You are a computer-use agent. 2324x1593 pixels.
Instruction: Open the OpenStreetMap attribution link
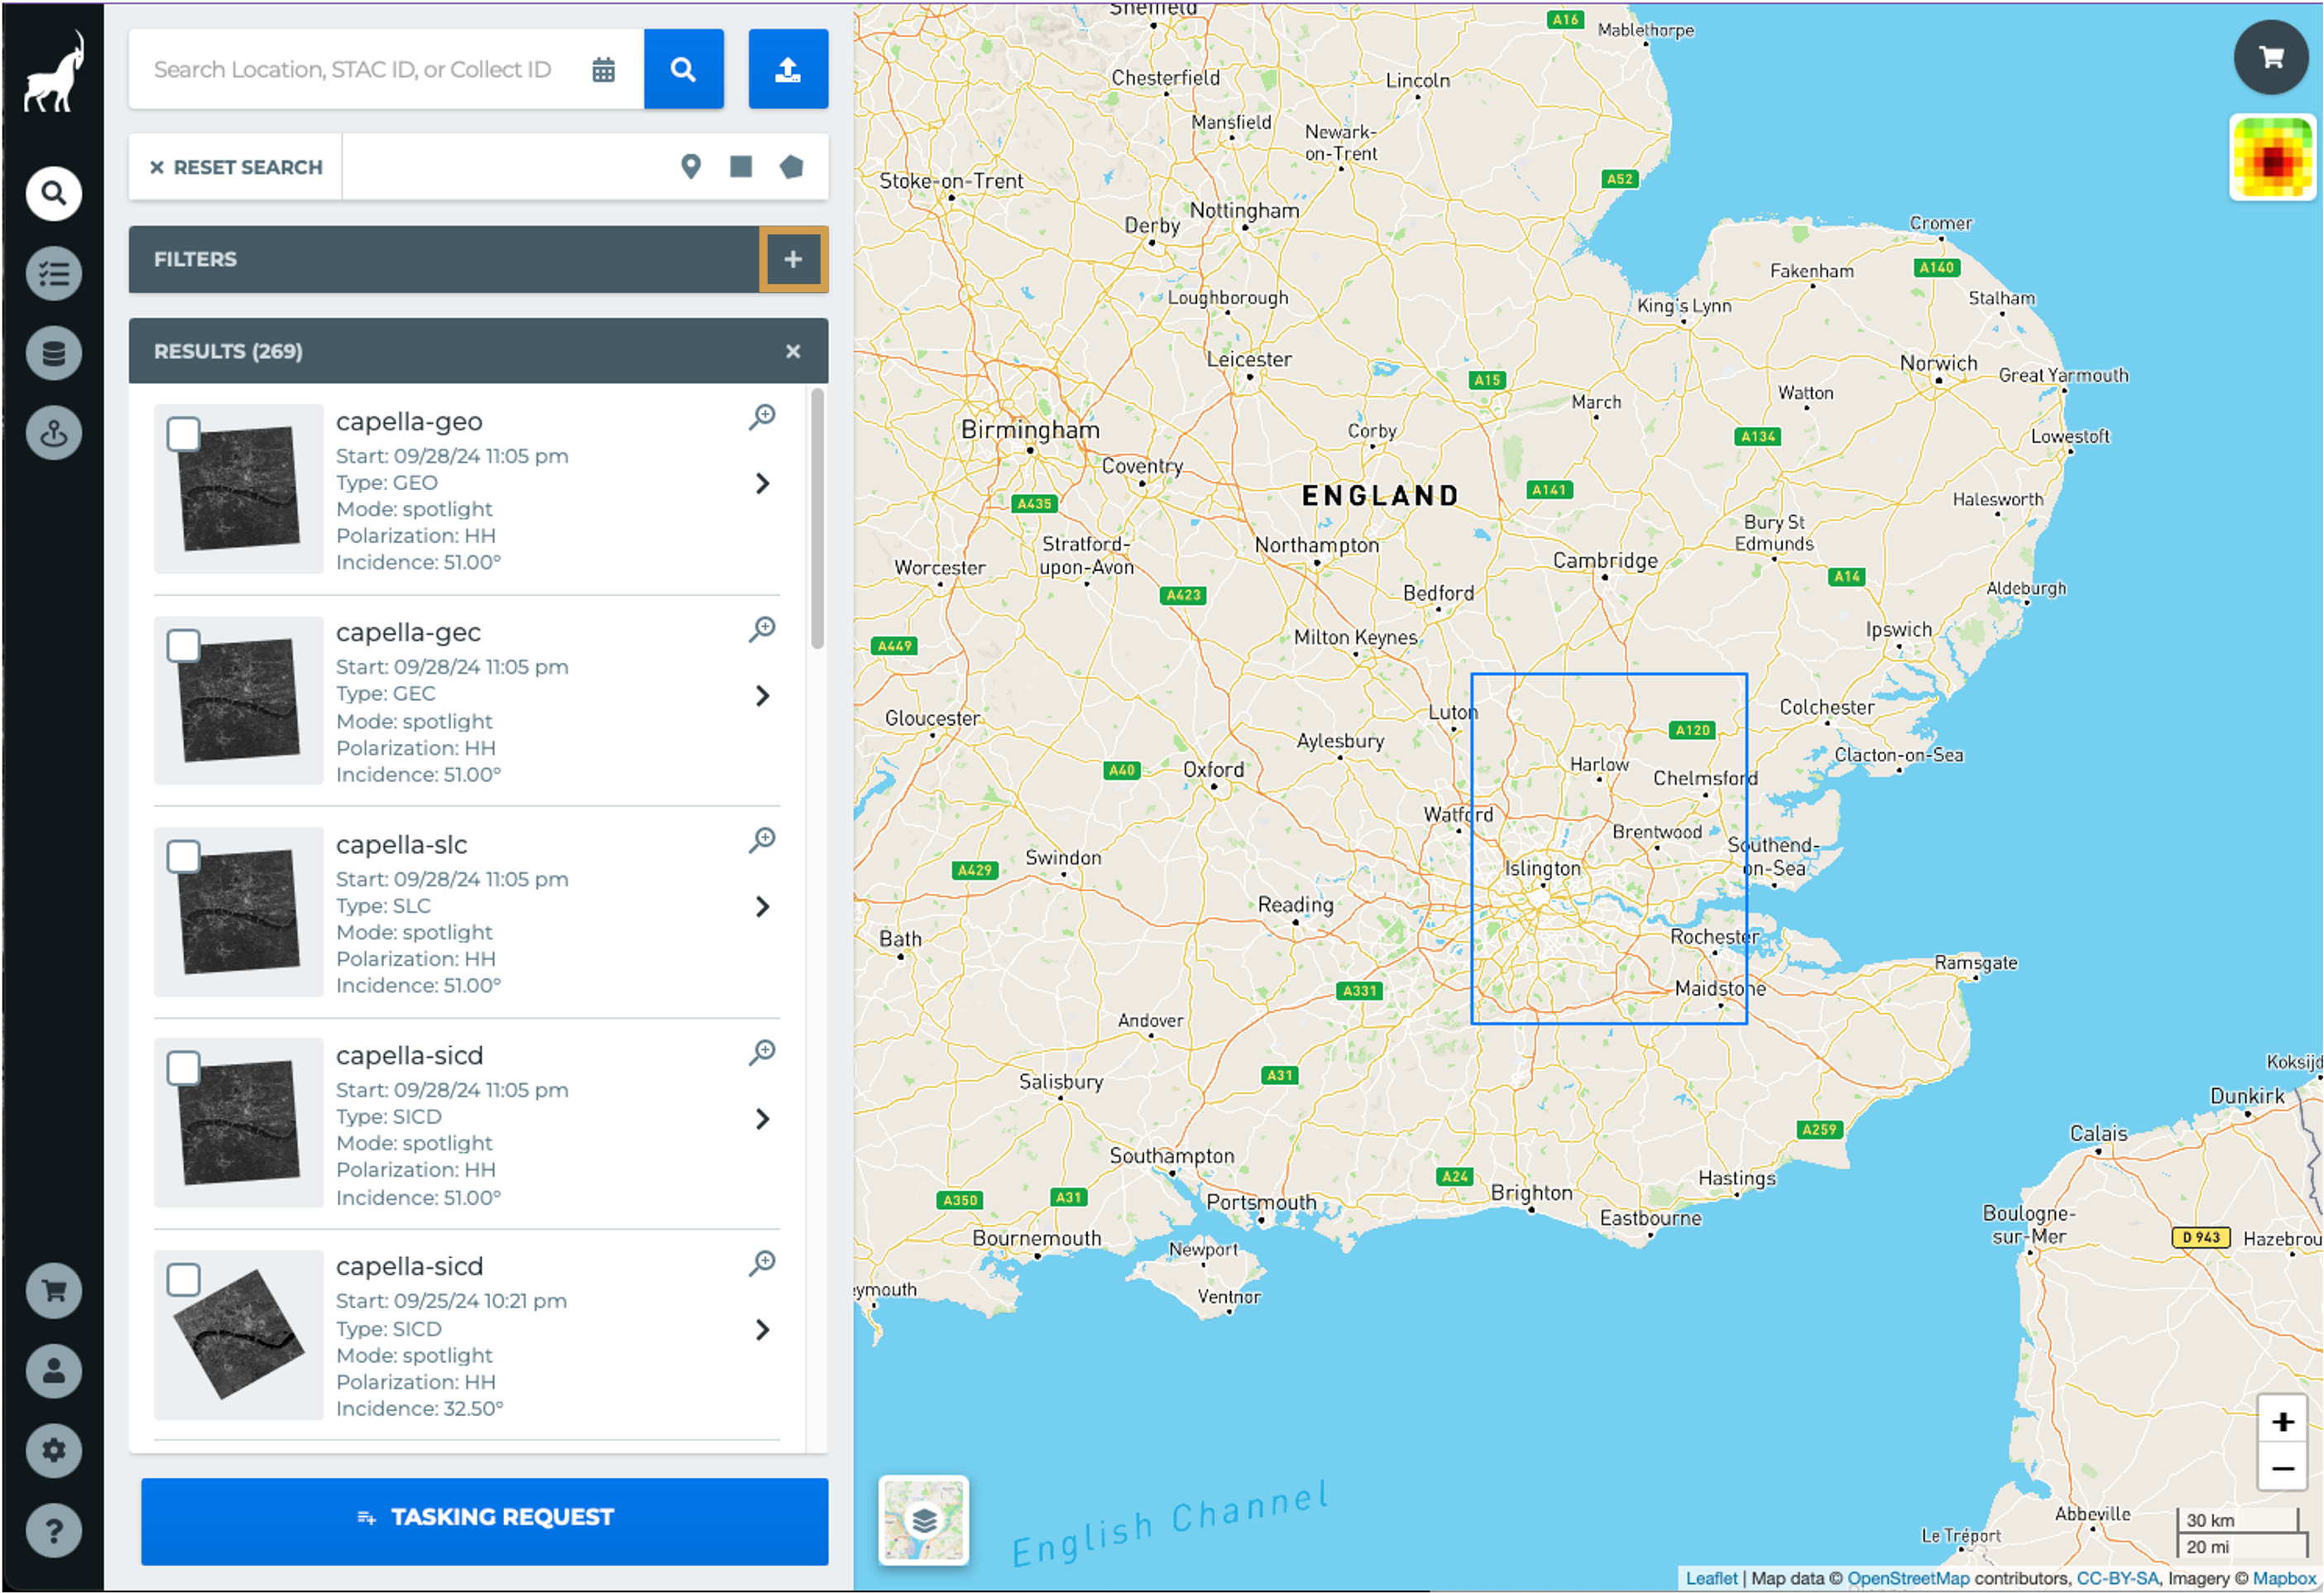coord(1907,1577)
